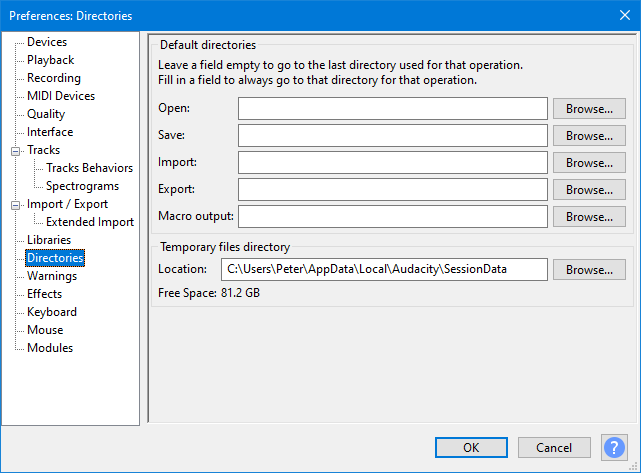Browse for the Open default directory
Viewport: 641px width, 473px height.
pyautogui.click(x=589, y=109)
